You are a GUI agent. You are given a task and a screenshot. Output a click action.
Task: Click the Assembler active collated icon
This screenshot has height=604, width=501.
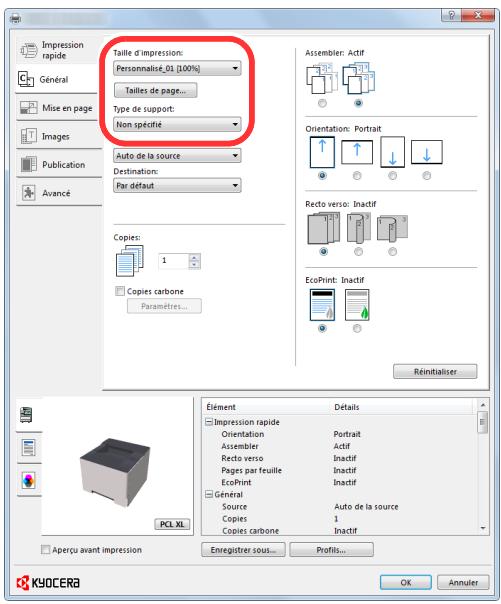pos(359,79)
